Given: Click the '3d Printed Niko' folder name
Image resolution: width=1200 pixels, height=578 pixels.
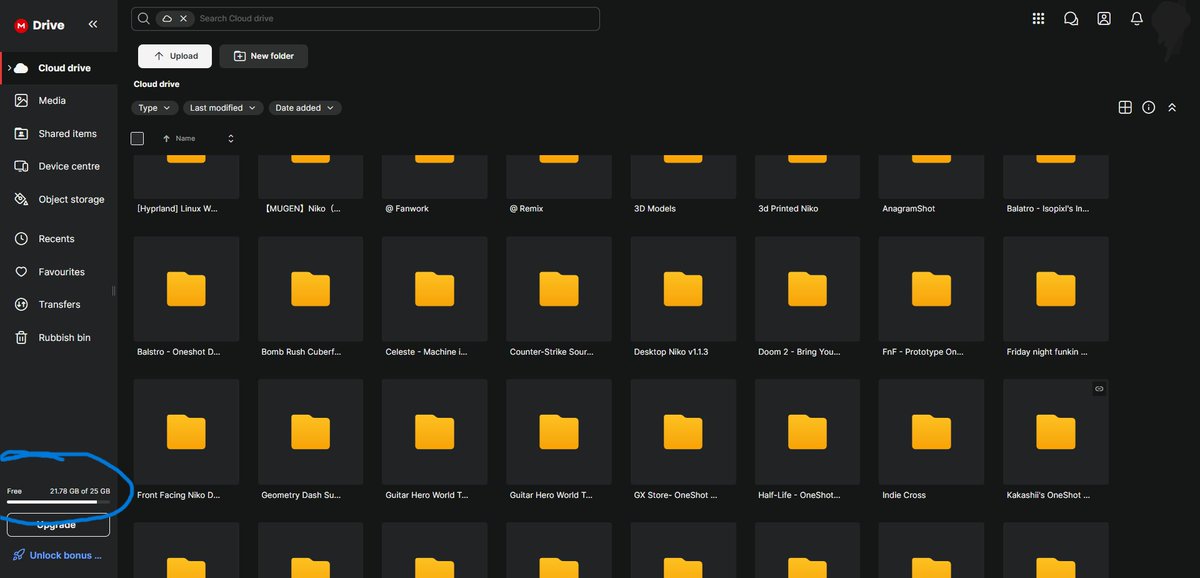Looking at the screenshot, I should [788, 209].
